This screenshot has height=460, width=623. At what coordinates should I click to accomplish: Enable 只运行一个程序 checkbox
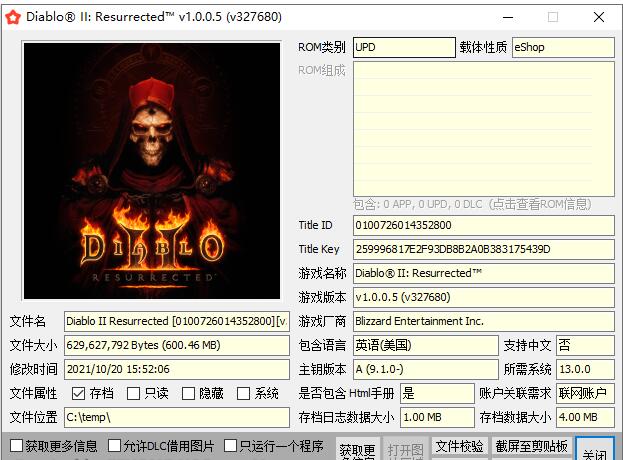(x=230, y=446)
